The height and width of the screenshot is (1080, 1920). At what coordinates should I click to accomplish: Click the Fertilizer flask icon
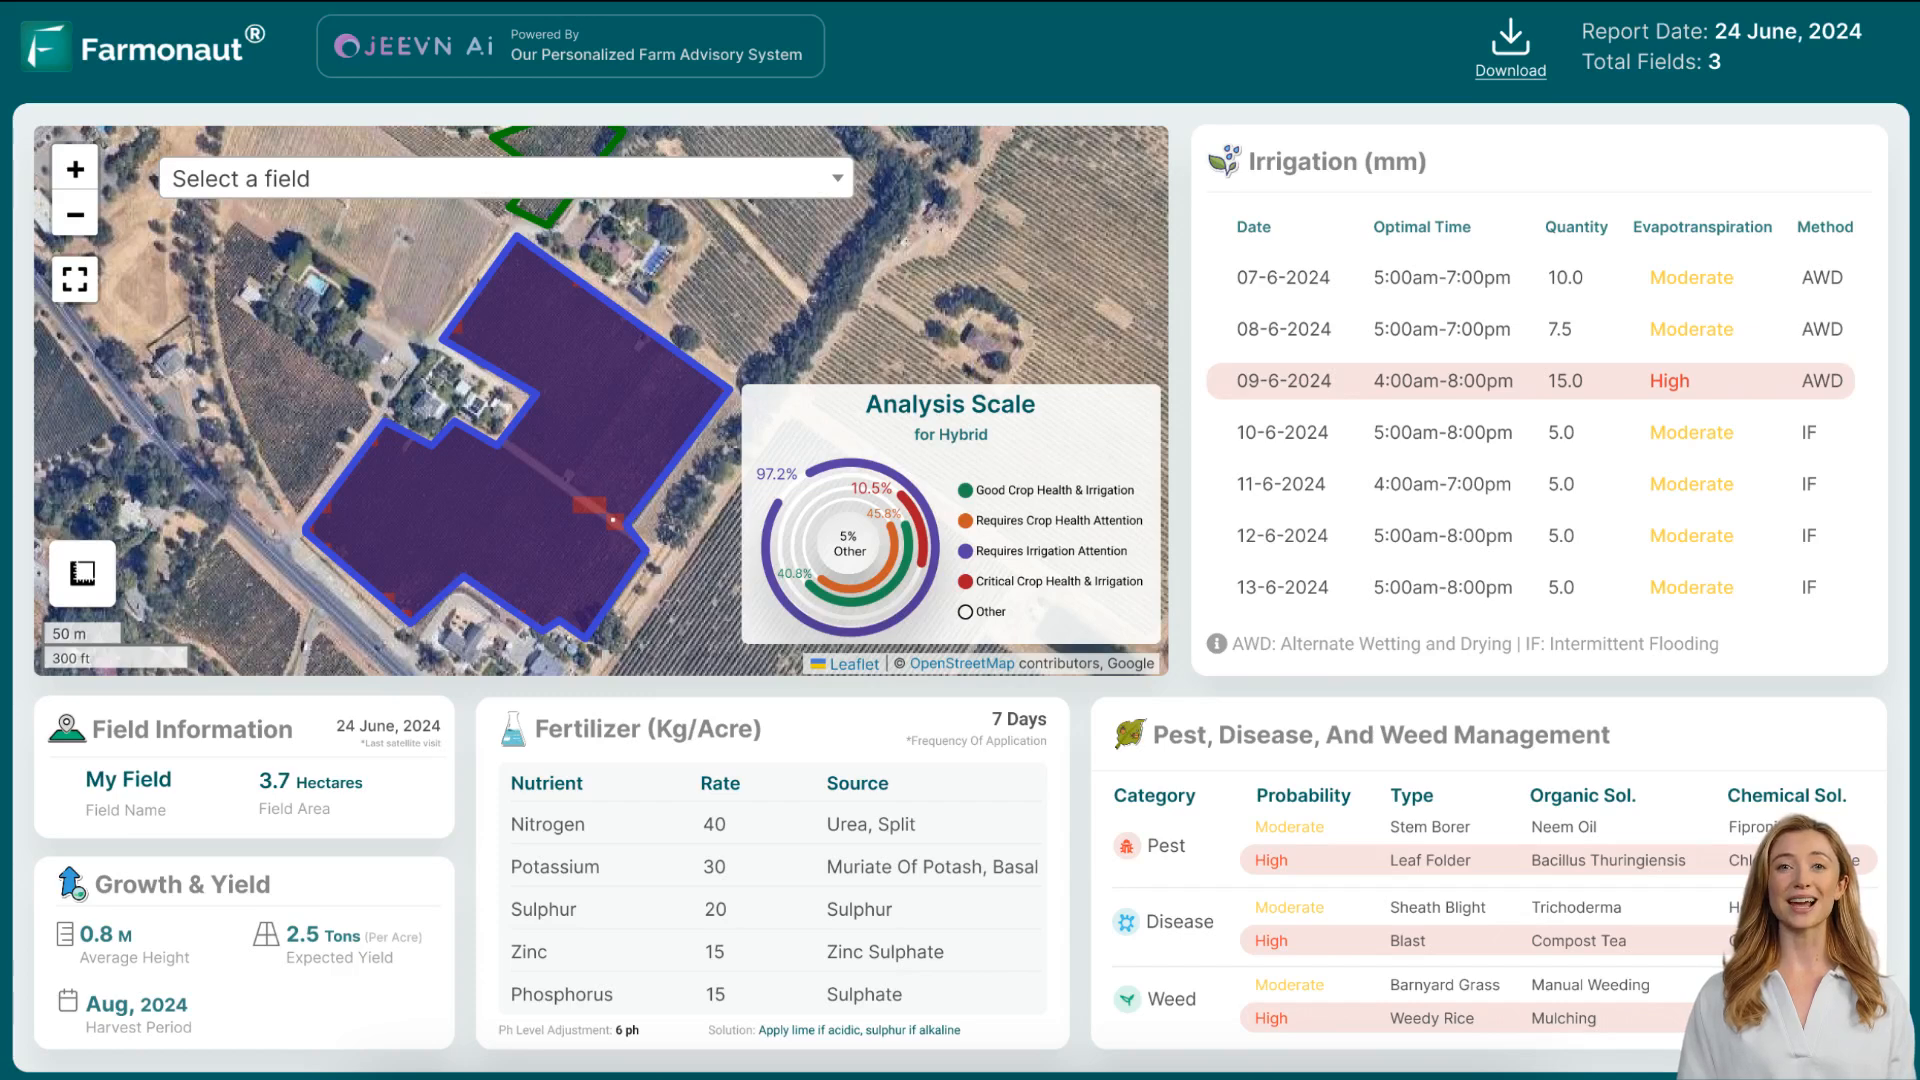click(513, 729)
